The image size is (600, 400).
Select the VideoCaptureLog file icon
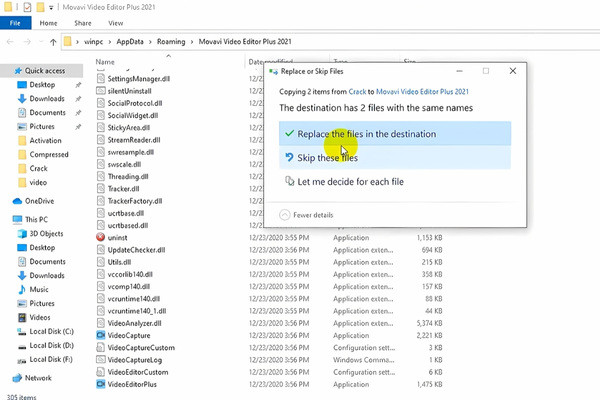(101, 360)
